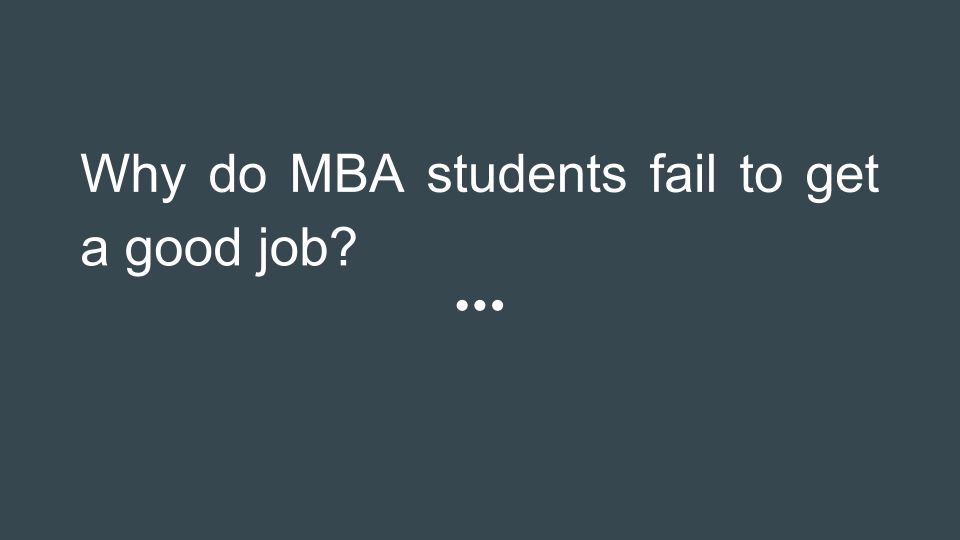Screen dimensions: 960x540
Task: Click the leftmost of the three dots
Action: click(x=463, y=303)
